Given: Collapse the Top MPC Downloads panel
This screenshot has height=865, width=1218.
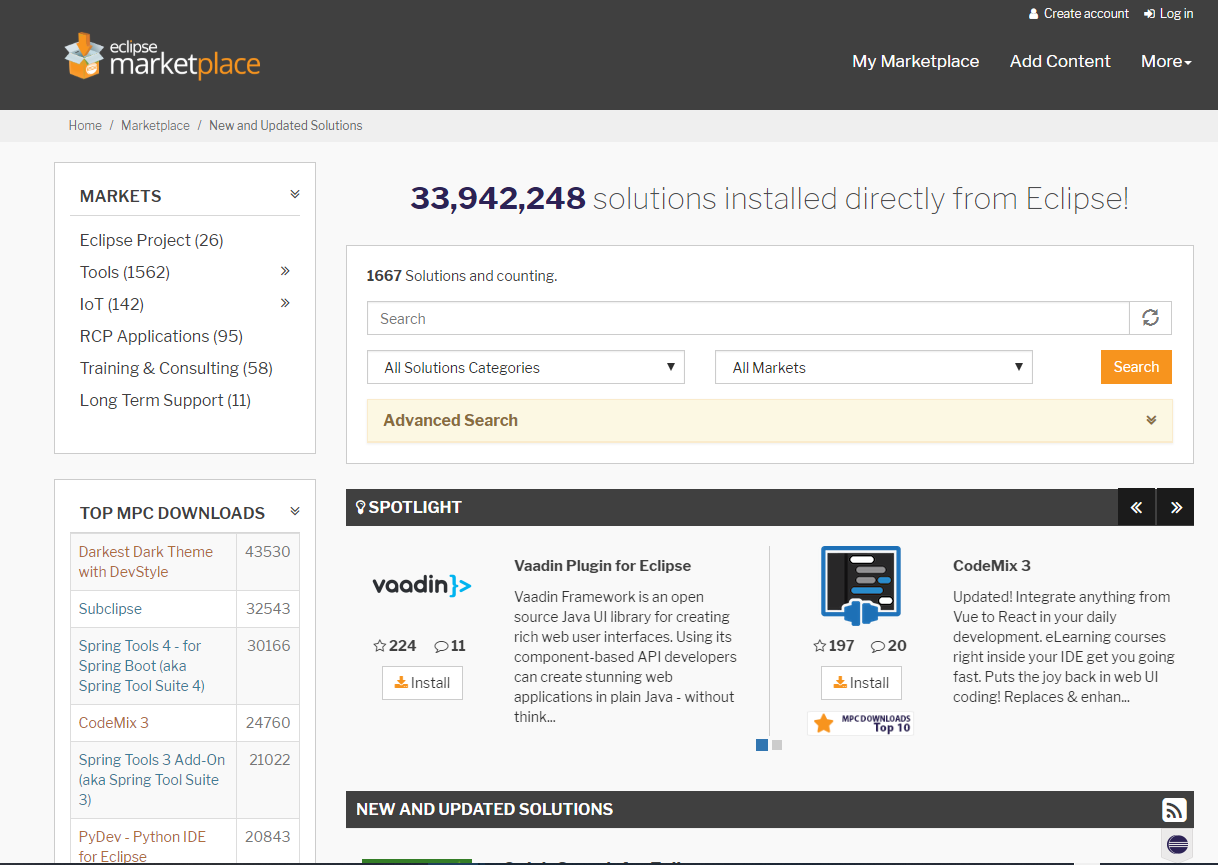Looking at the screenshot, I should [x=295, y=511].
